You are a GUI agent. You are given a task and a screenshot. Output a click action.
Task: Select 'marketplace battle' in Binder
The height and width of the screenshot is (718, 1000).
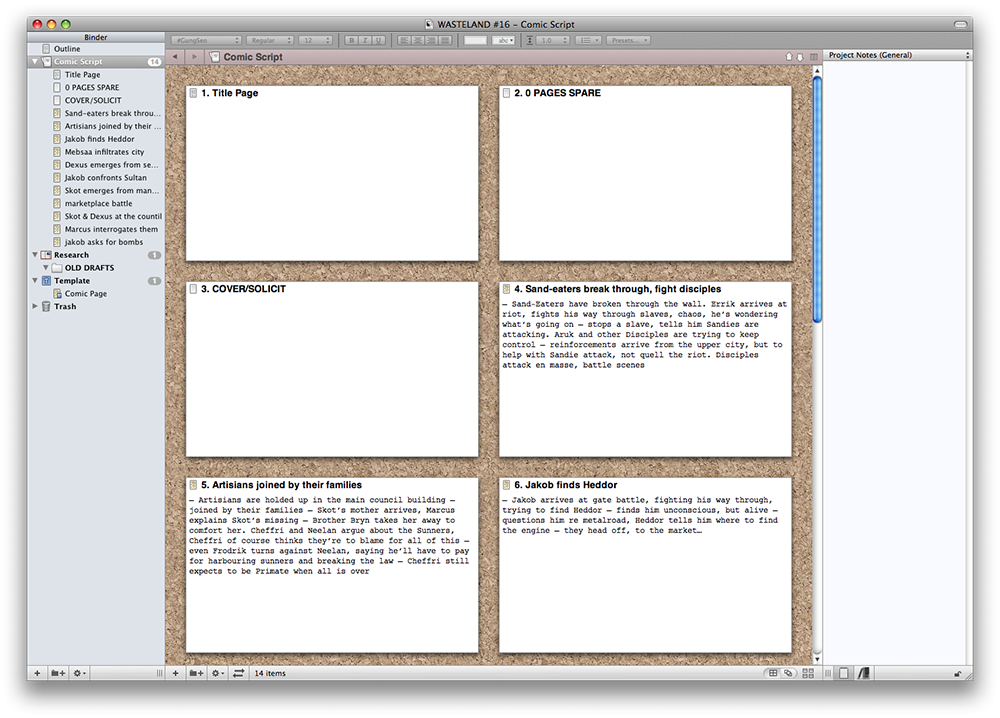[x=98, y=203]
